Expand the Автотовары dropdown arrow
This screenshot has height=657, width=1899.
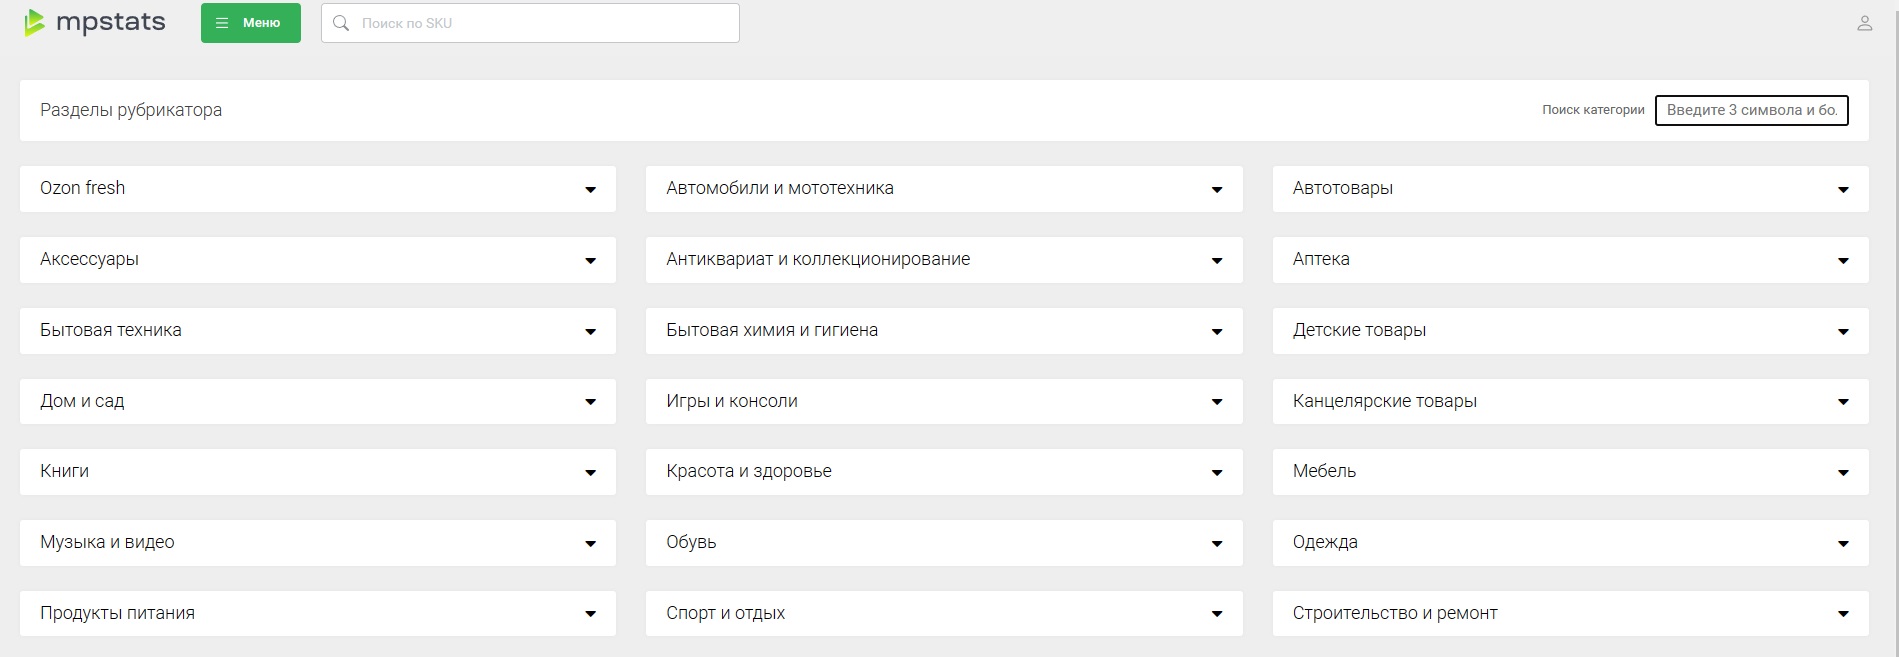pyautogui.click(x=1842, y=189)
